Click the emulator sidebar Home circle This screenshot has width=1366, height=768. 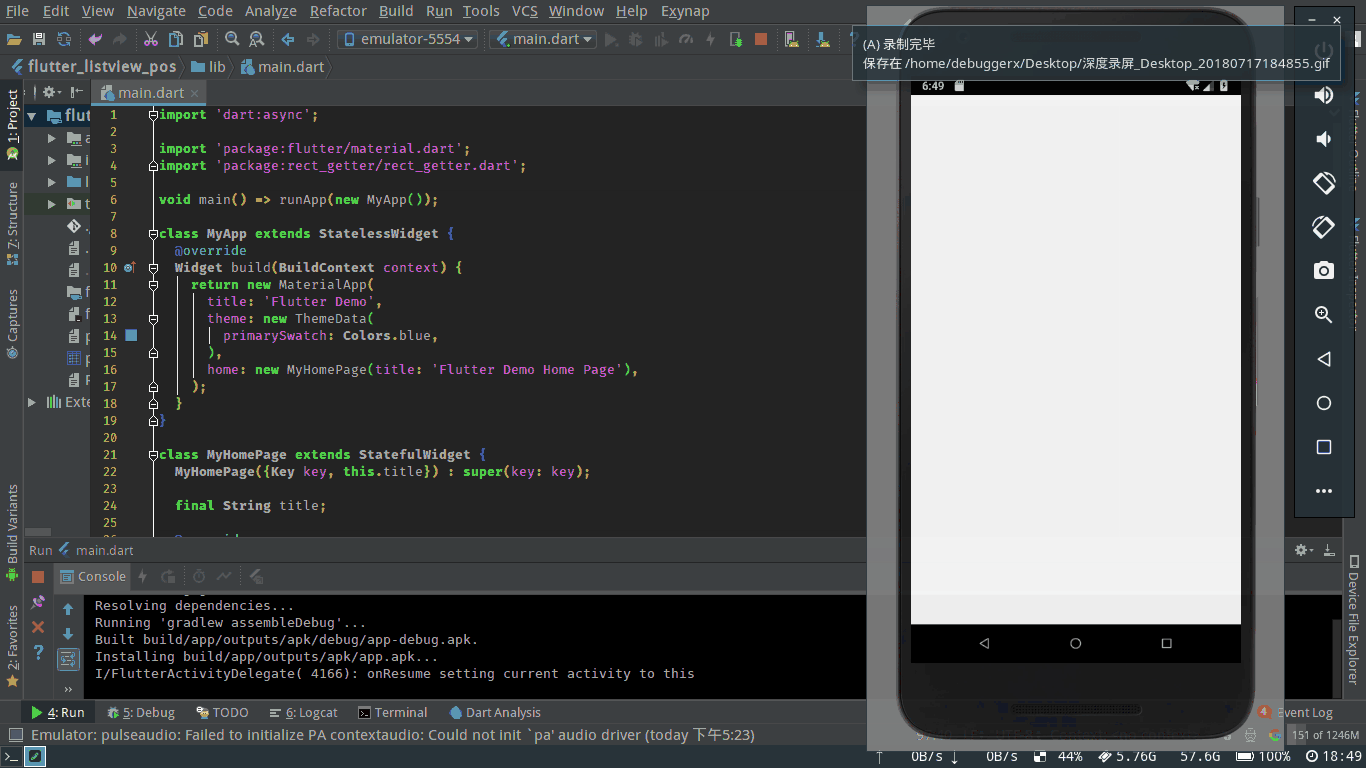click(x=1324, y=403)
